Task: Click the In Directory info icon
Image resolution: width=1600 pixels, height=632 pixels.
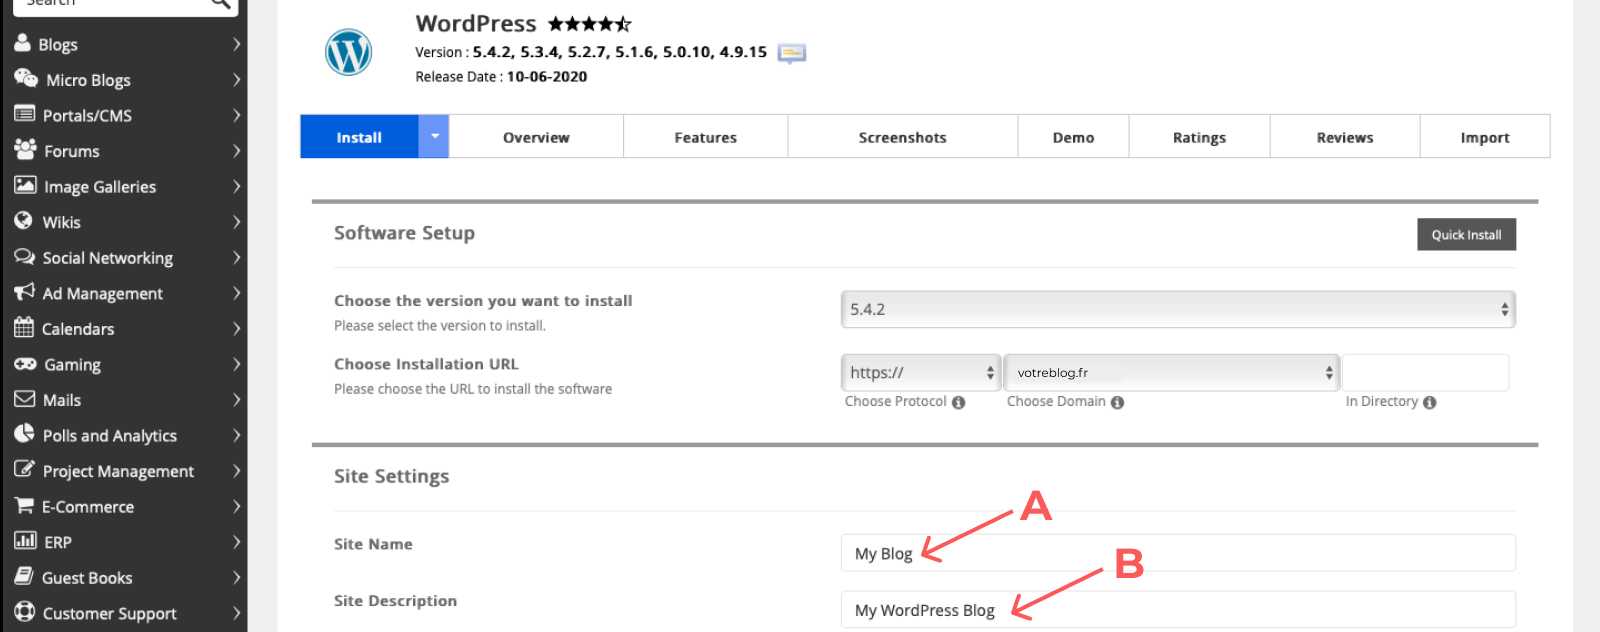Action: coord(1430,403)
